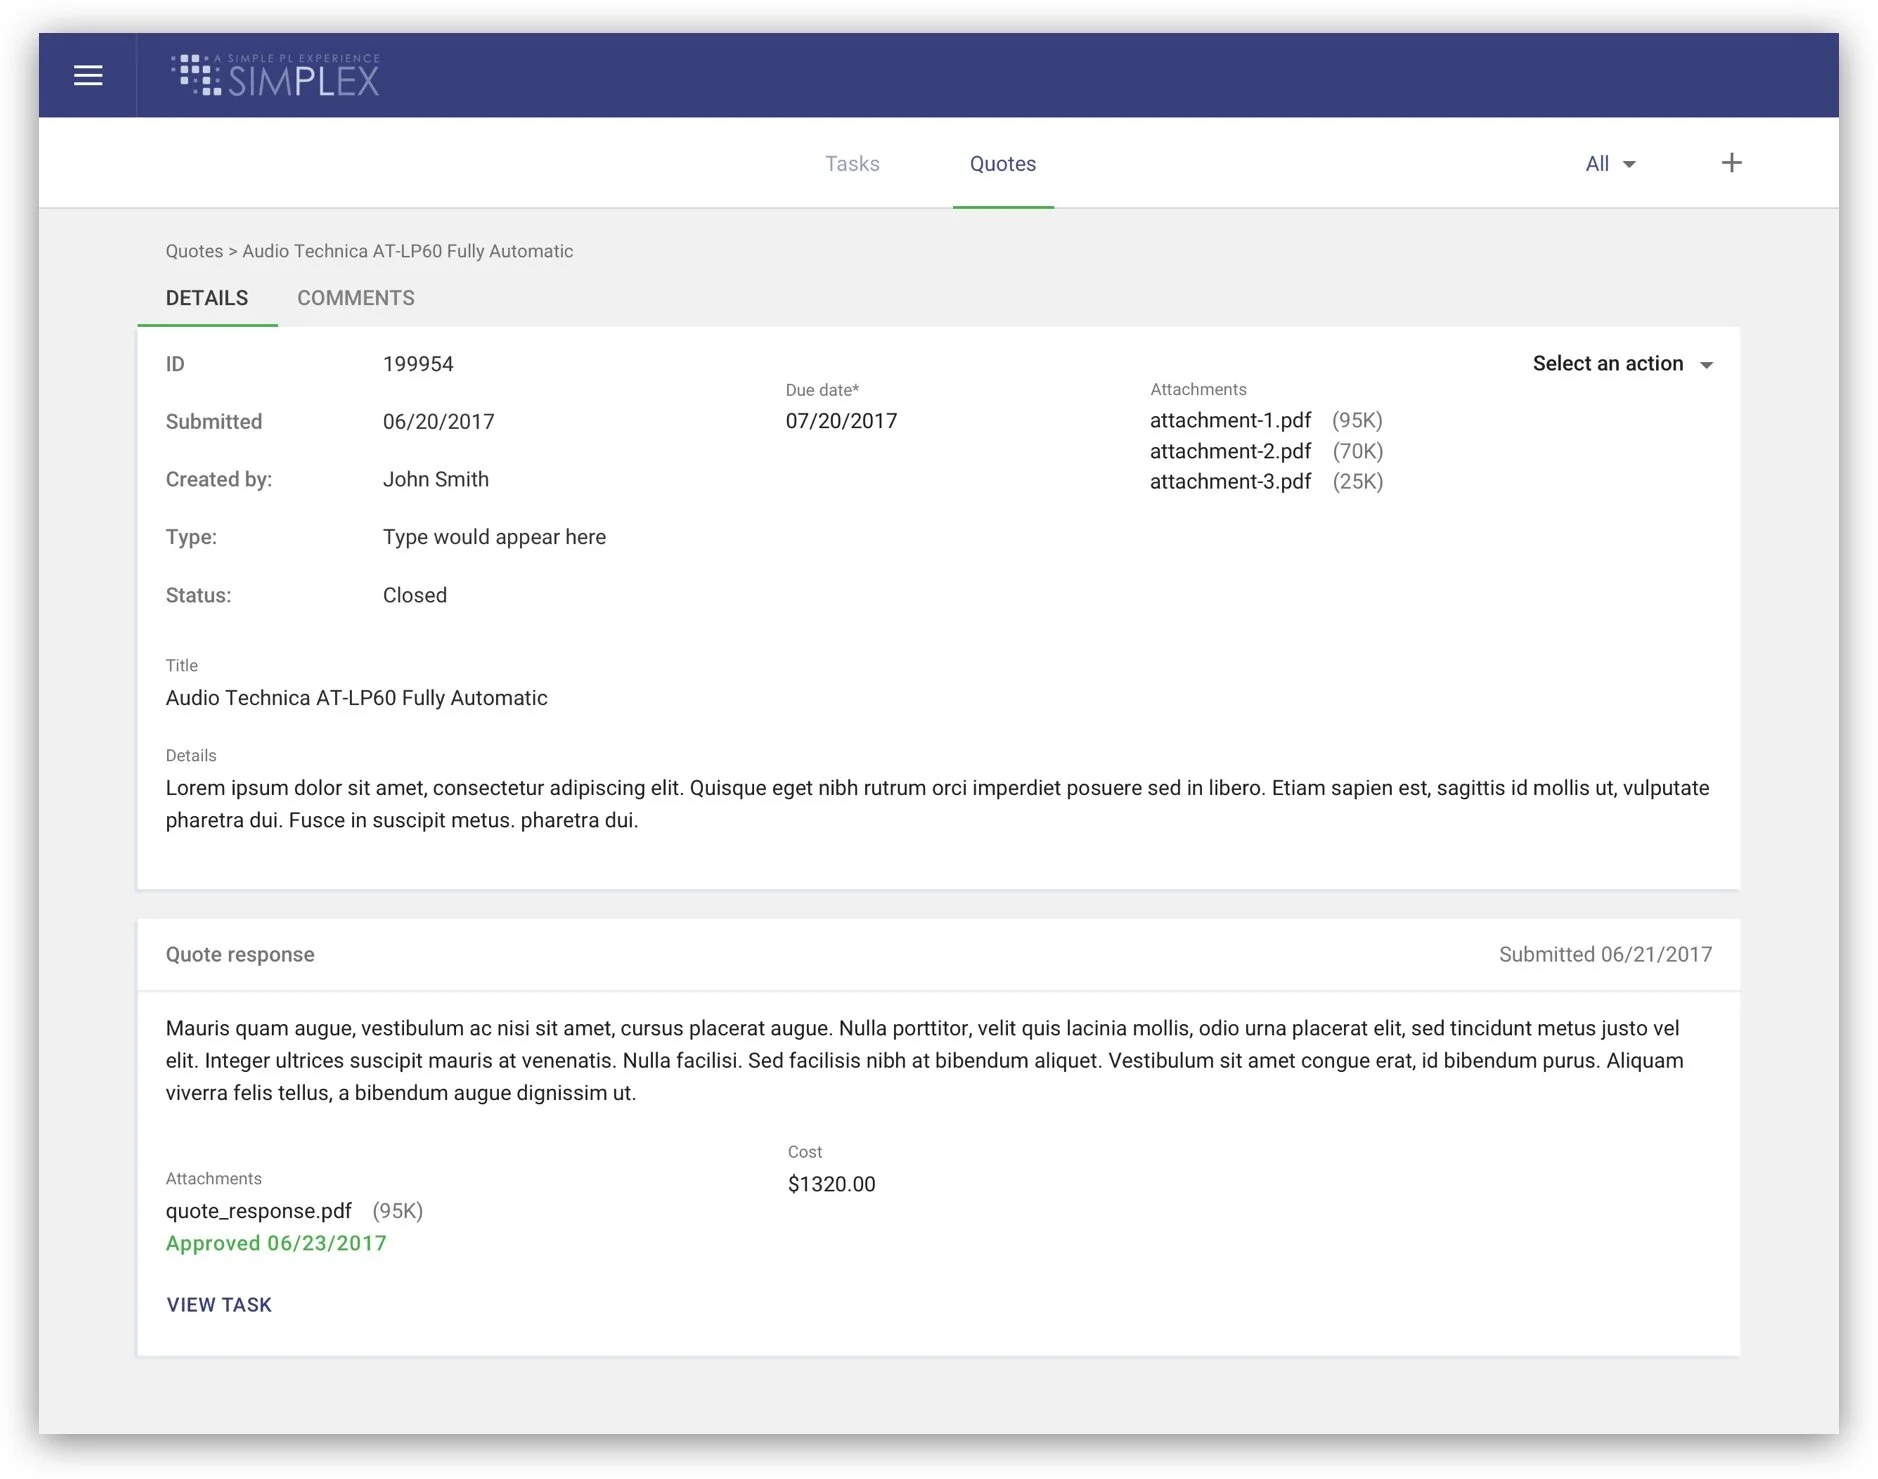Click the status value Closed
The height and width of the screenshot is (1479, 1878).
coord(415,595)
